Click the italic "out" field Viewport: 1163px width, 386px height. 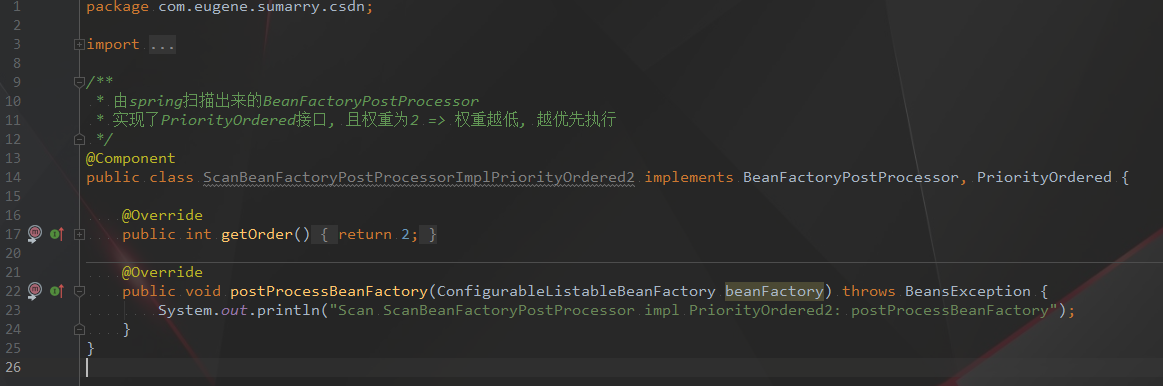234,310
